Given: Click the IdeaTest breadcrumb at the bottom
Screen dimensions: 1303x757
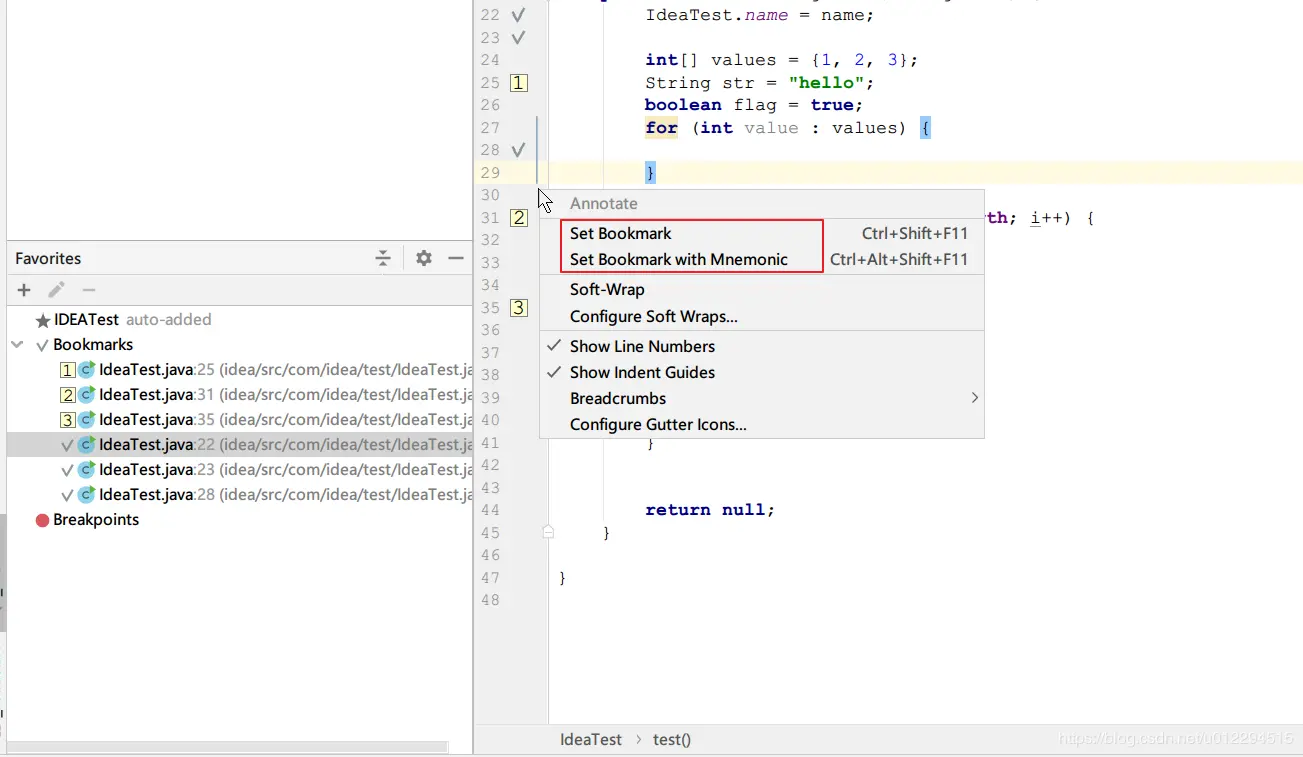Looking at the screenshot, I should click(591, 740).
